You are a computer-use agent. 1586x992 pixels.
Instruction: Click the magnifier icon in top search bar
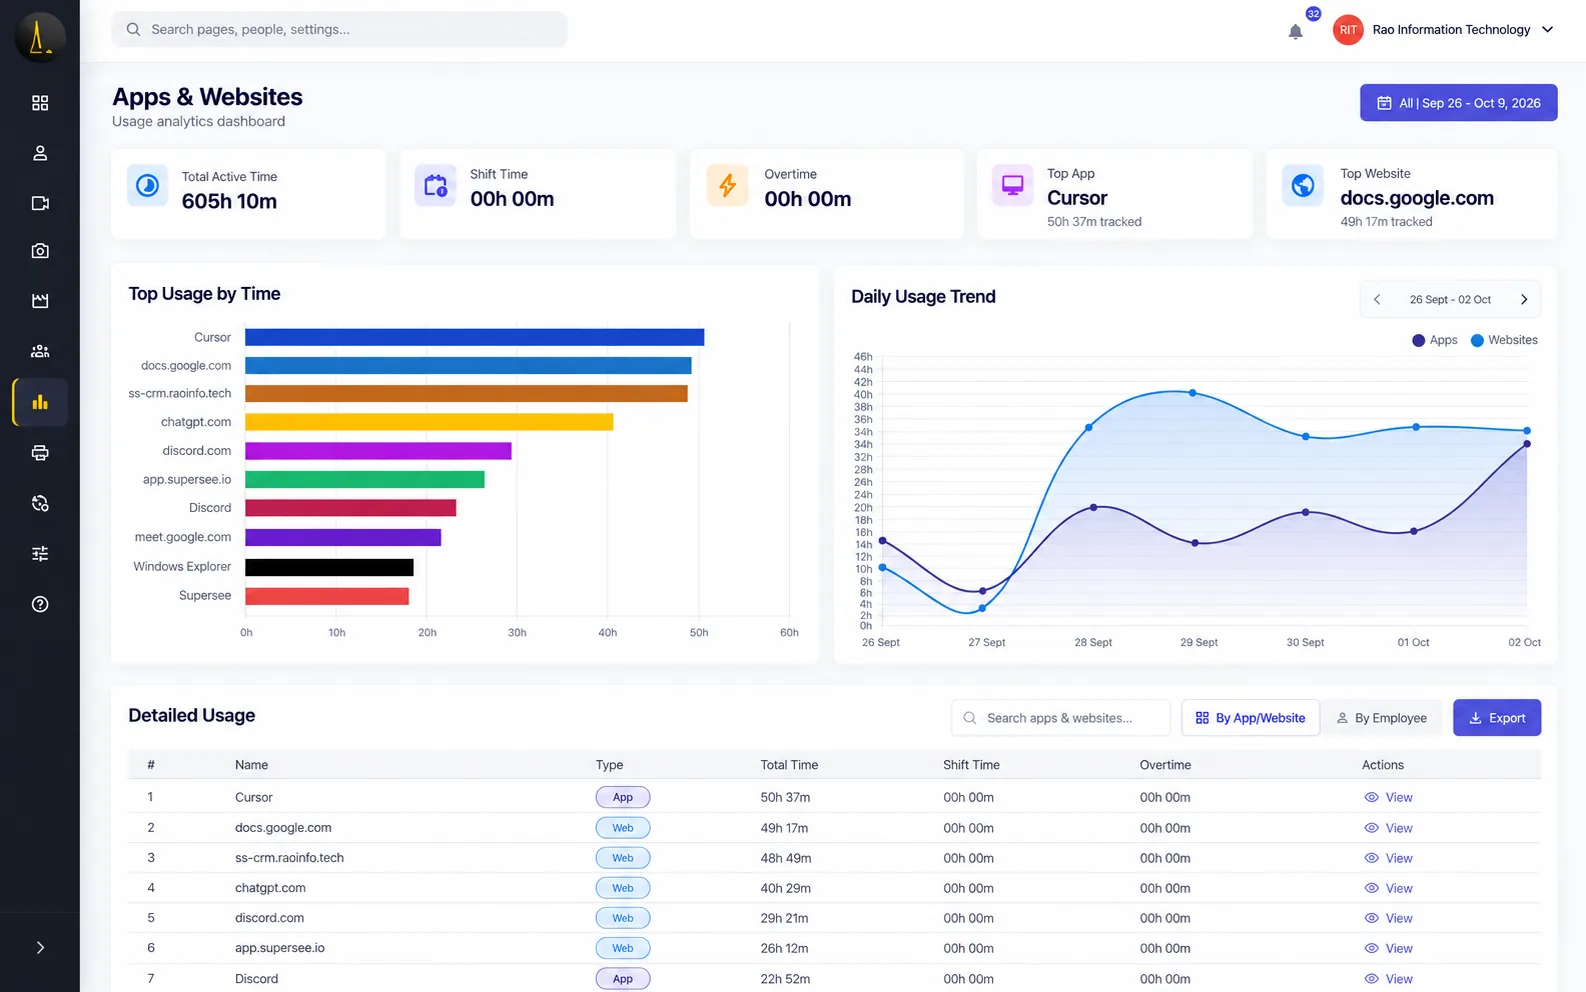click(133, 29)
